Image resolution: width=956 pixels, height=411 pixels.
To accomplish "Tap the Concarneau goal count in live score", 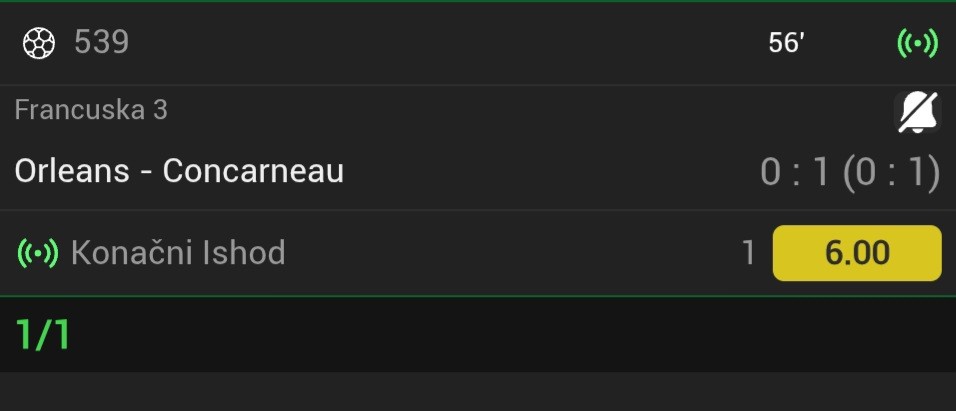I will tap(821, 173).
